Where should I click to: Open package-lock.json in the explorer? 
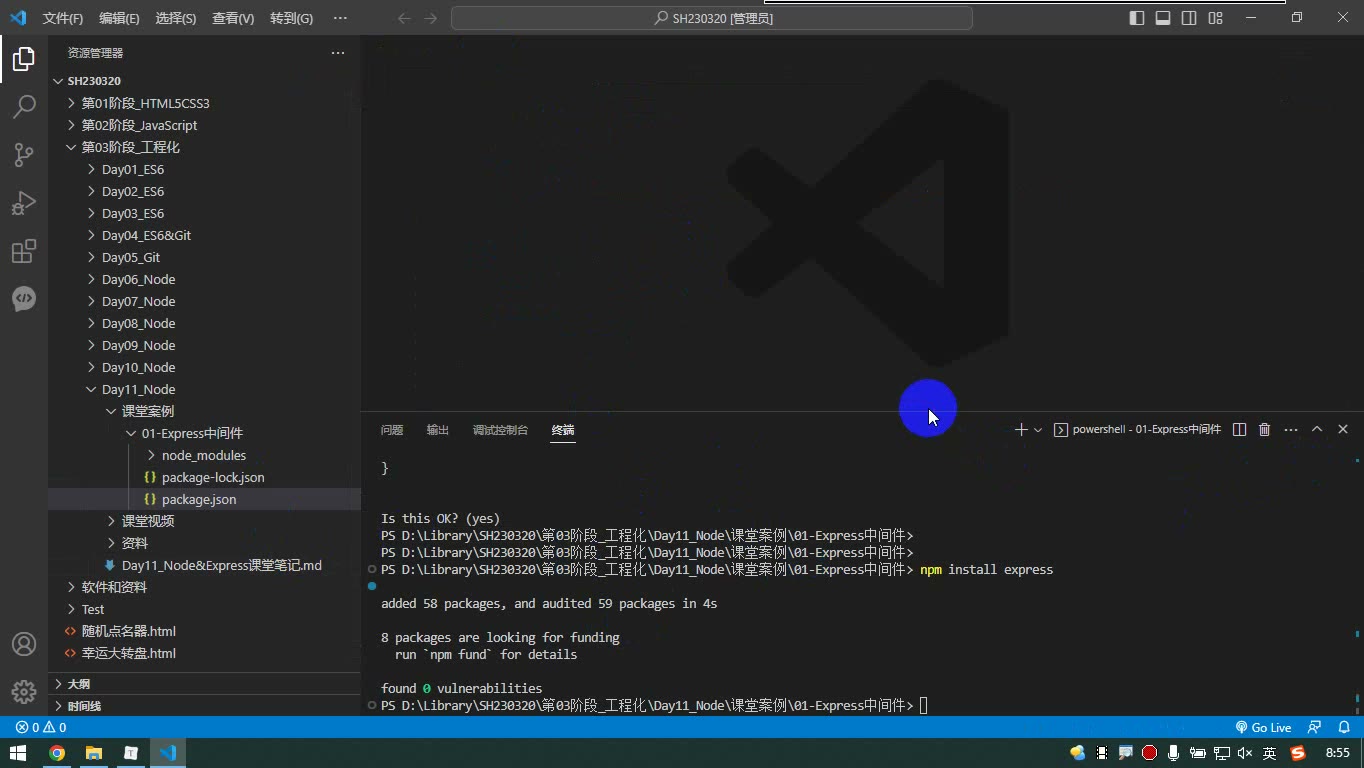213,477
